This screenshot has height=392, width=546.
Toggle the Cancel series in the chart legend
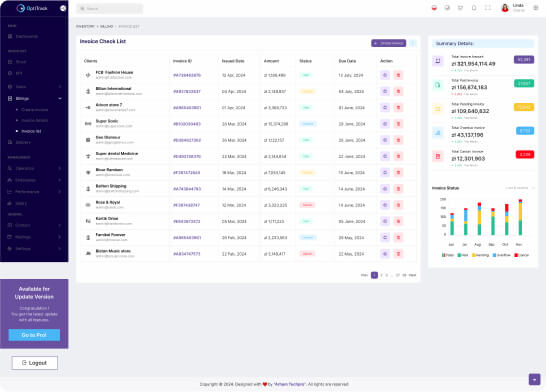[521, 255]
